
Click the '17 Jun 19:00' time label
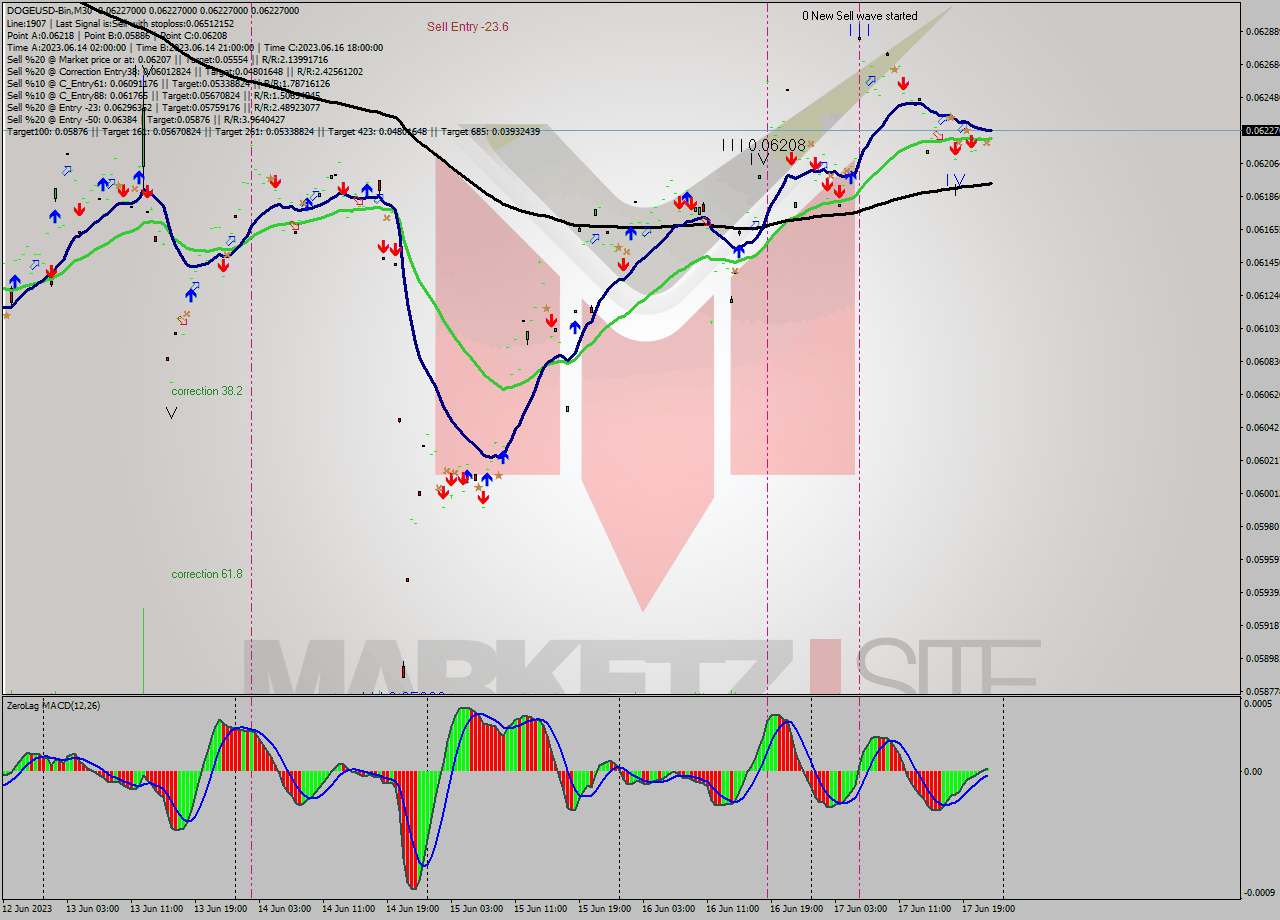[x=989, y=909]
